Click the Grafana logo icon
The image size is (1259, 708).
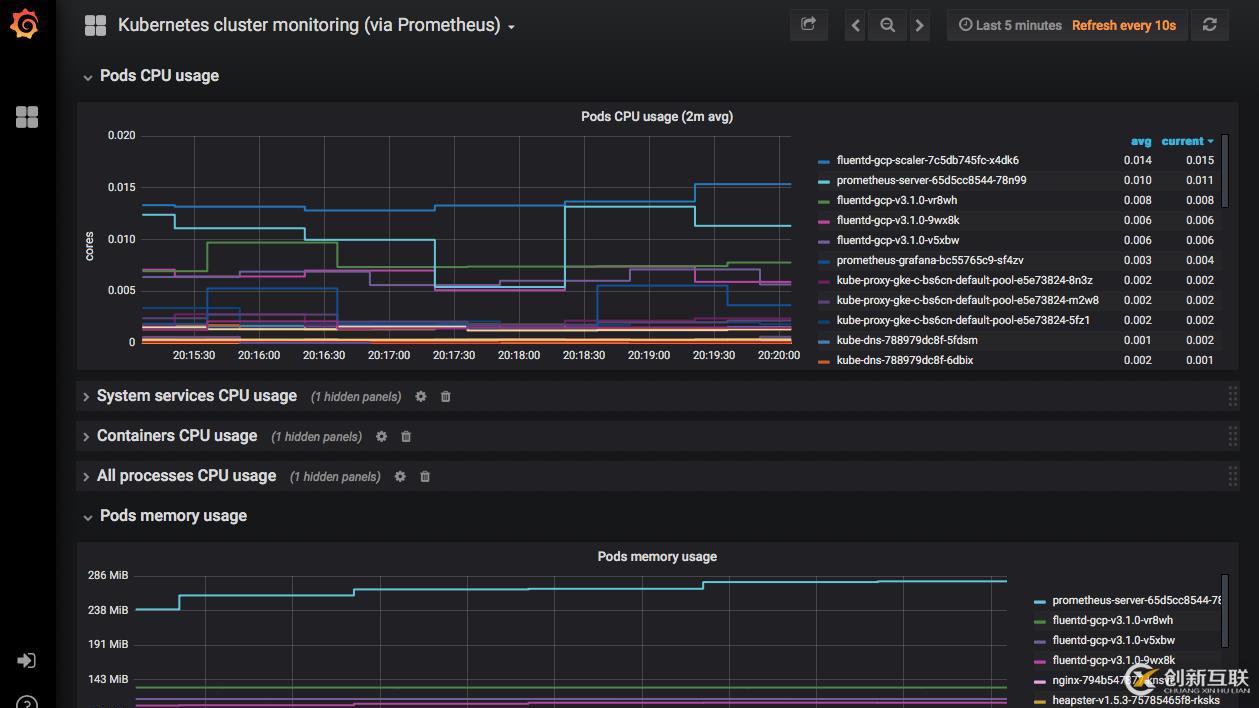pyautogui.click(x=25, y=25)
